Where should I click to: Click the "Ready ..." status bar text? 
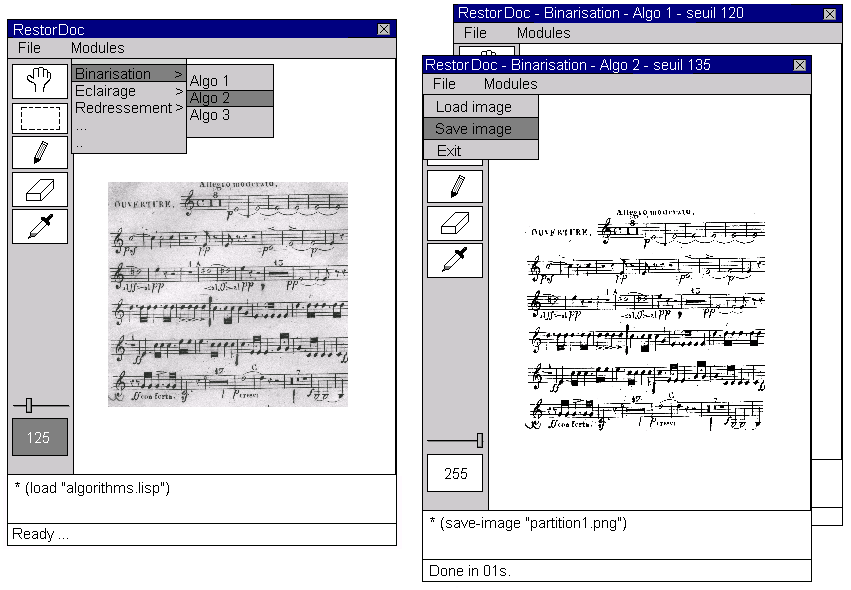41,534
